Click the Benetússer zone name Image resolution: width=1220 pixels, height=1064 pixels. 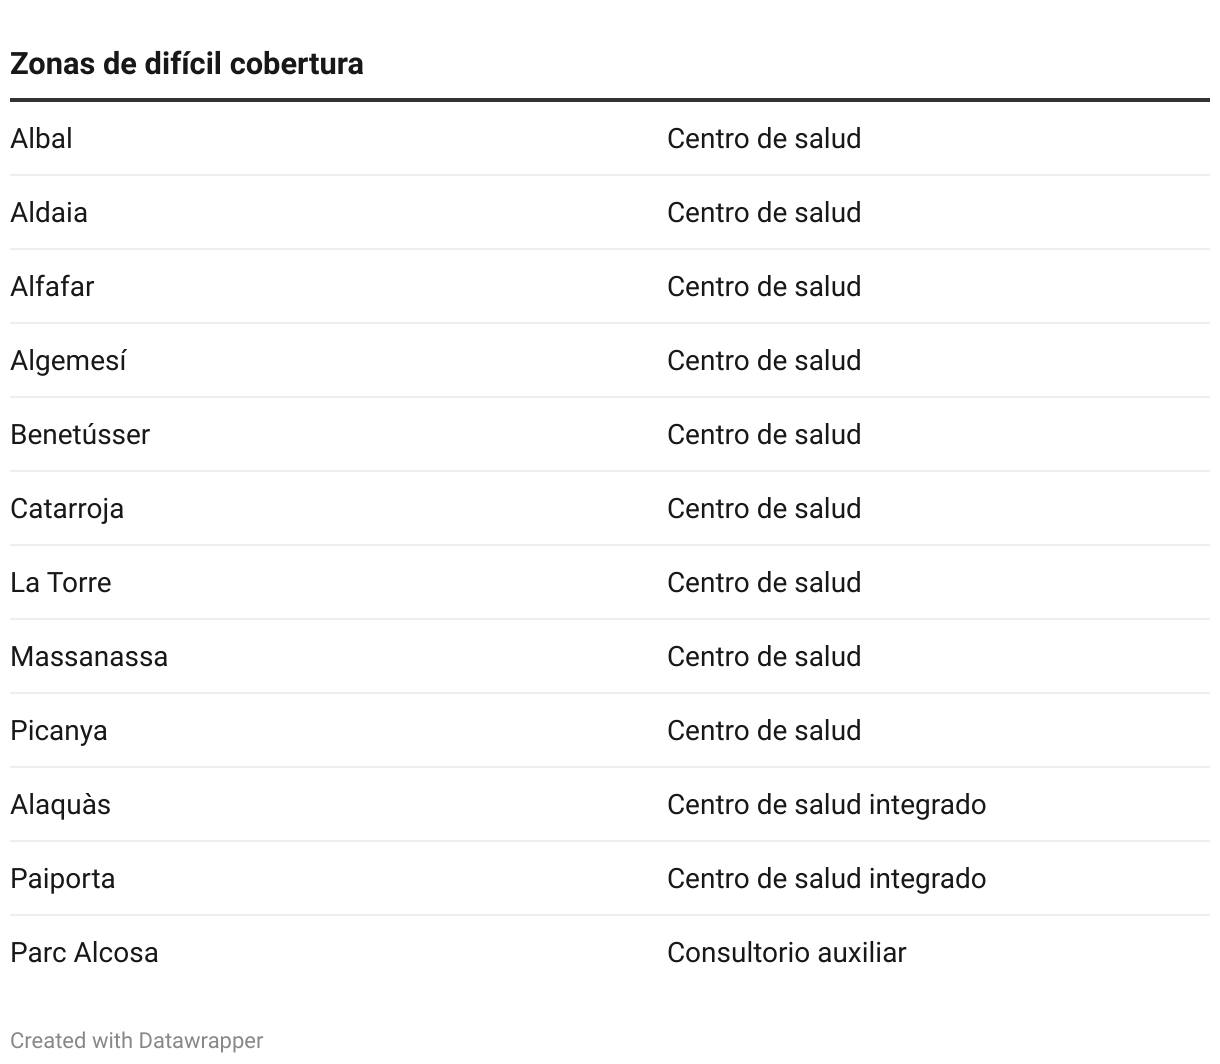(x=80, y=434)
